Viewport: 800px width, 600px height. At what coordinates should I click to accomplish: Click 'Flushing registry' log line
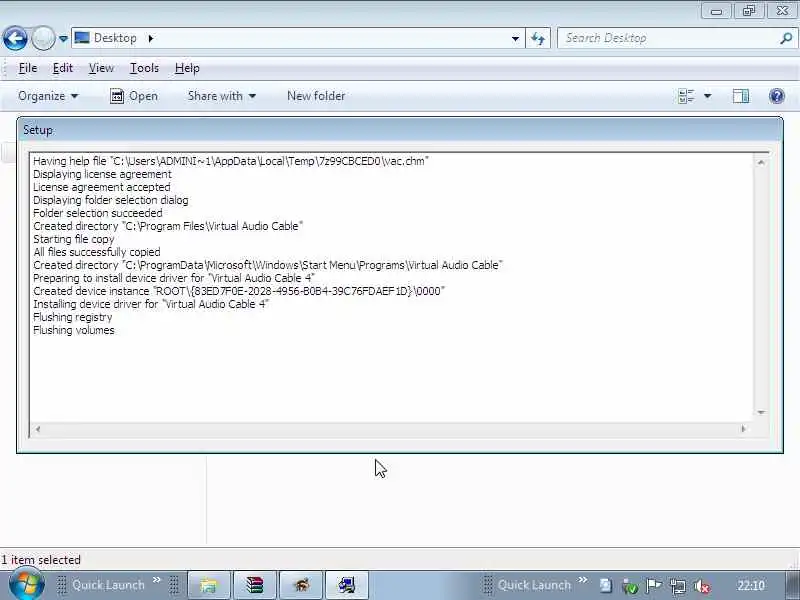[x=72, y=317]
